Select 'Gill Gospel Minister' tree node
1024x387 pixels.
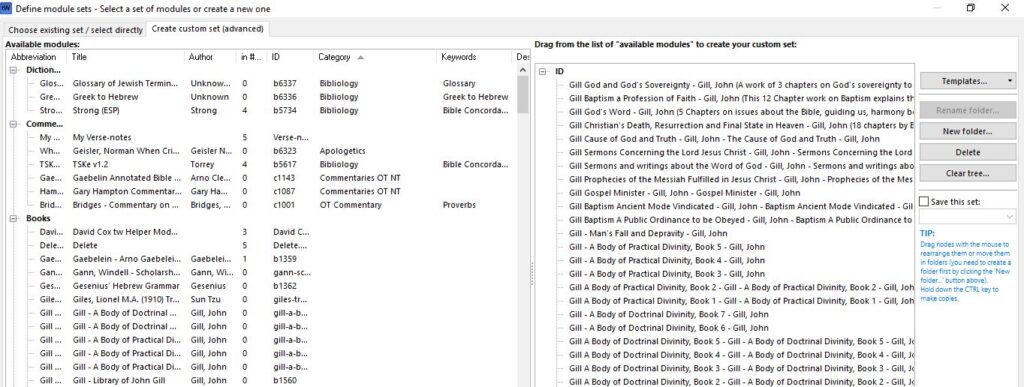tap(684, 193)
